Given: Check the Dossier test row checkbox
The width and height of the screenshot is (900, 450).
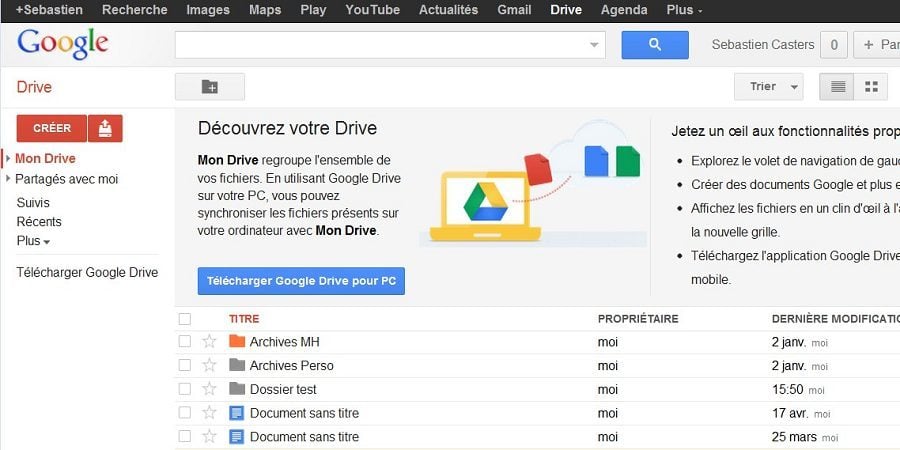Looking at the screenshot, I should pyautogui.click(x=184, y=389).
